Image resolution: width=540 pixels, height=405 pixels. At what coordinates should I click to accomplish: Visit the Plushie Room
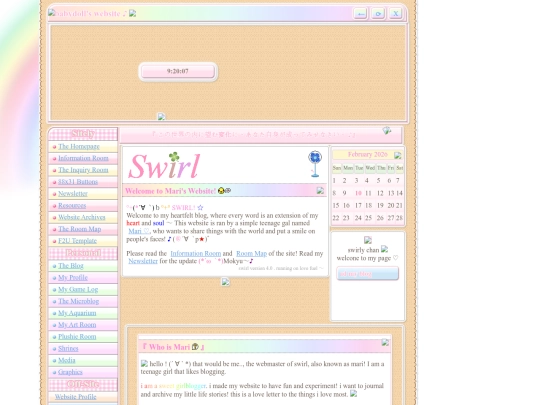77,336
